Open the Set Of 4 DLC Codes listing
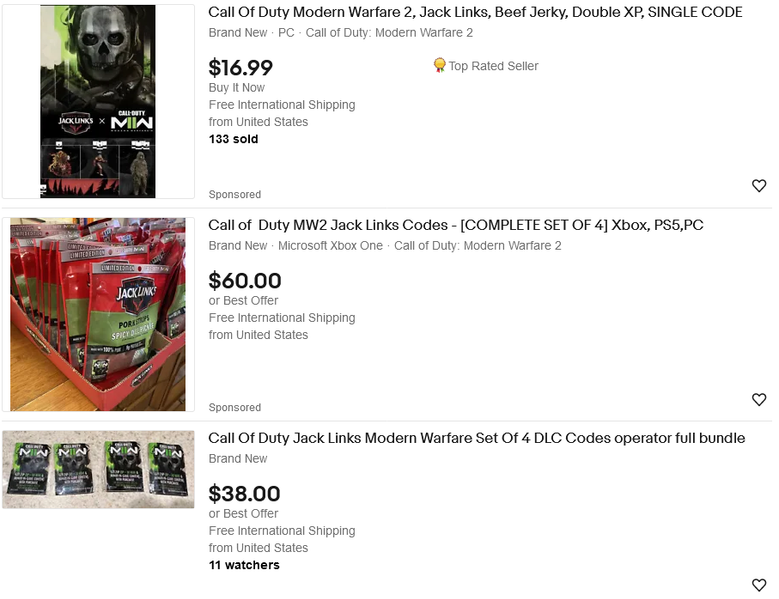 pyautogui.click(x=476, y=439)
